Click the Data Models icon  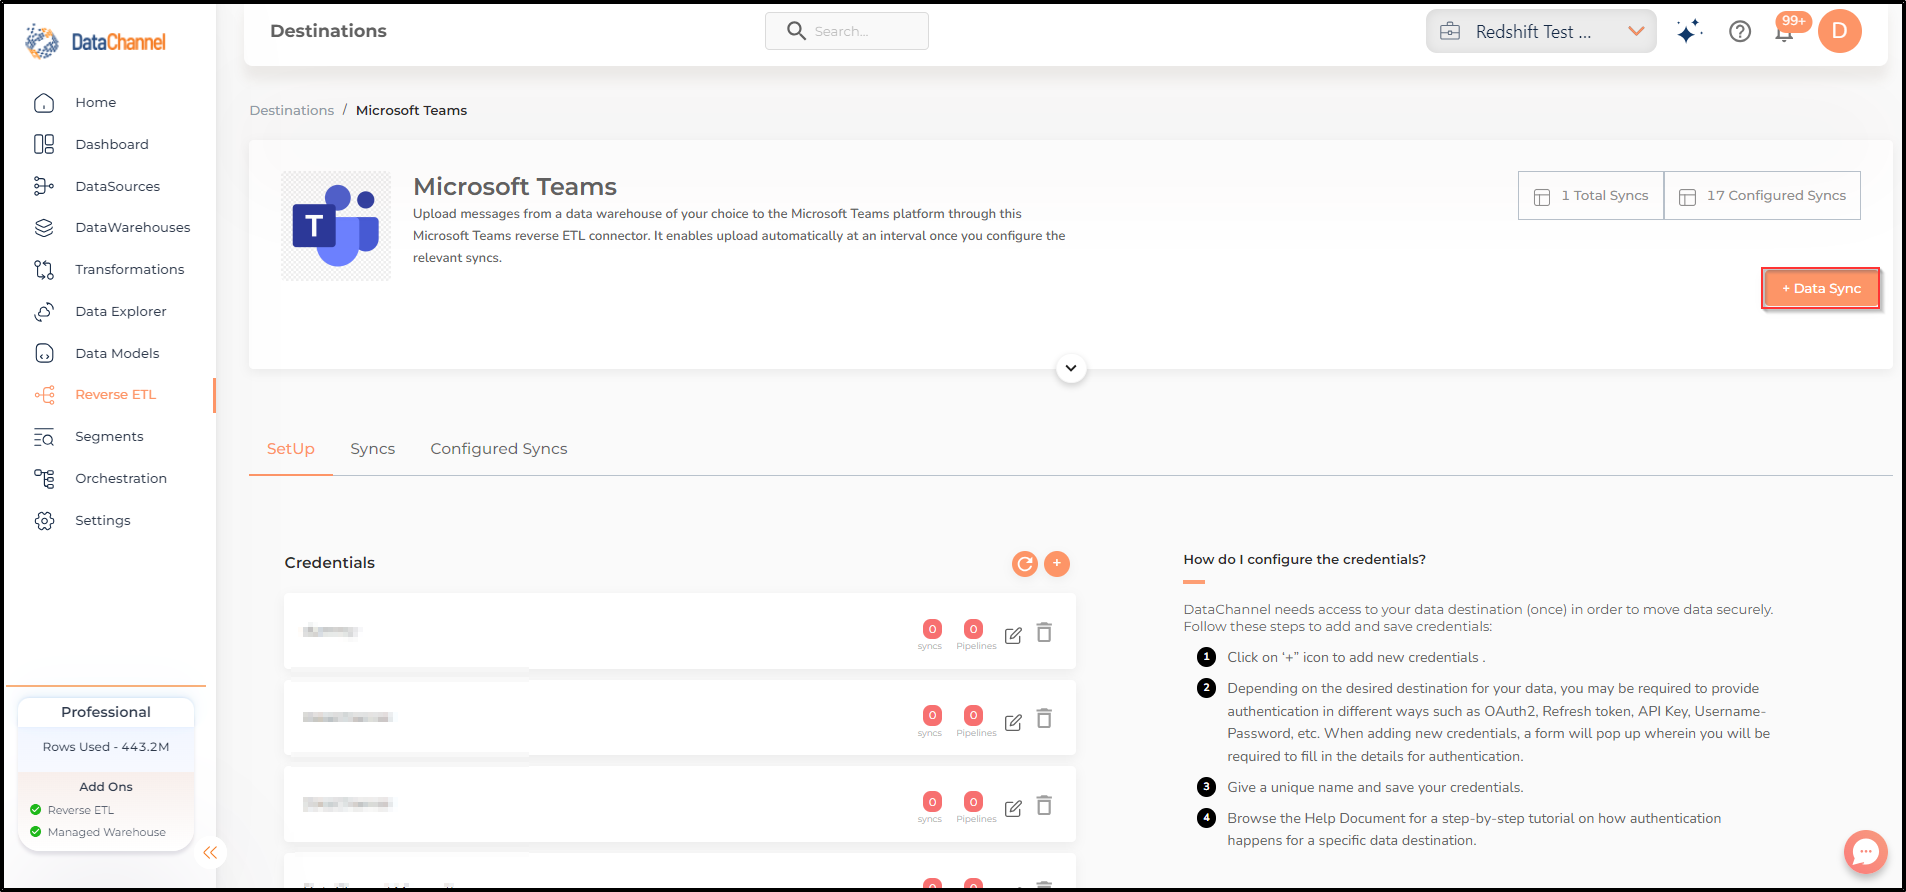pos(44,353)
